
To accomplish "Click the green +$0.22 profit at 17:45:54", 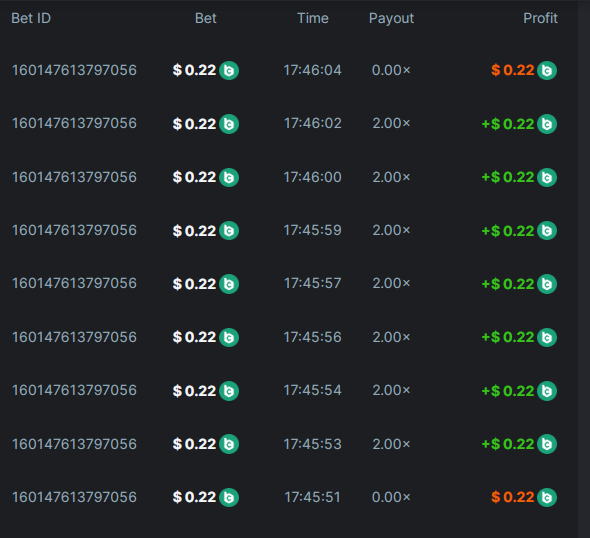I will pyautogui.click(x=508, y=391).
